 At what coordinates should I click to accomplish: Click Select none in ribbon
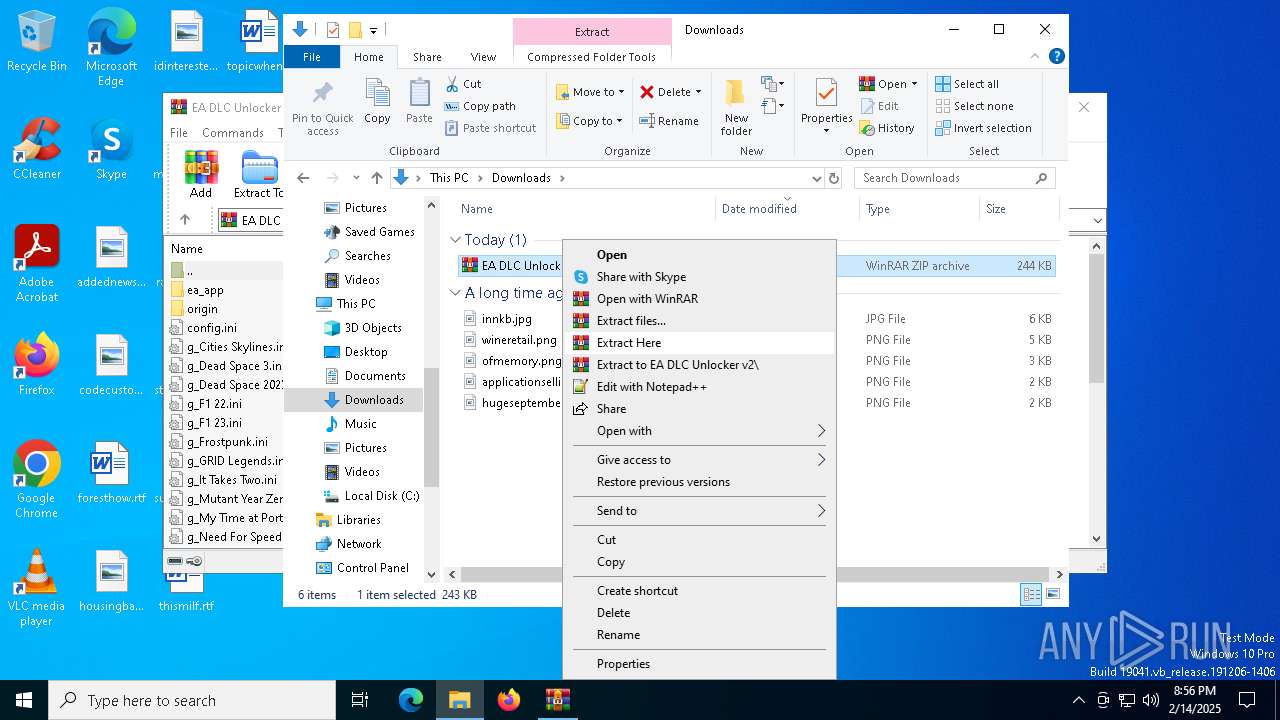click(974, 106)
